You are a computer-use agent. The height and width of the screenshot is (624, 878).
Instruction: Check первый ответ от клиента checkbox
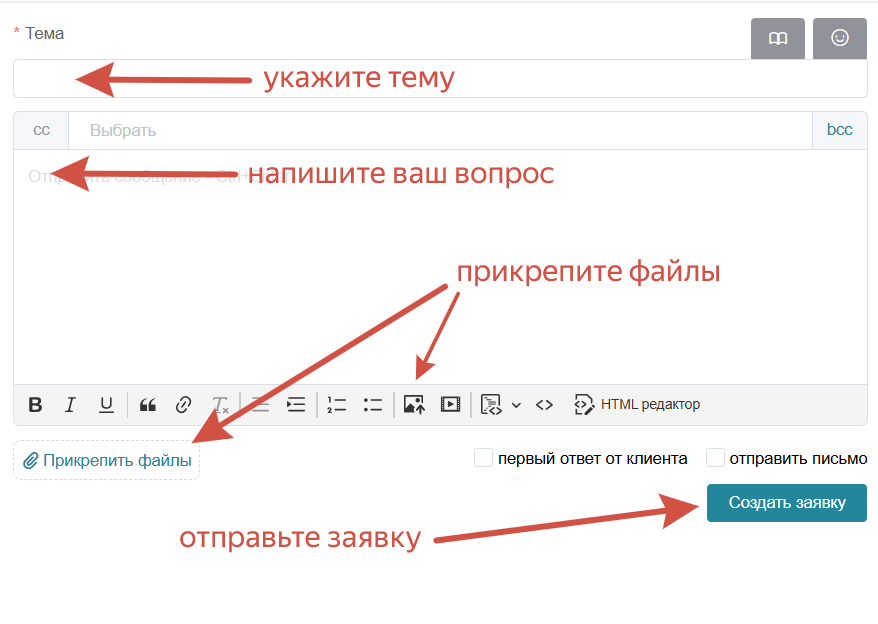click(483, 458)
